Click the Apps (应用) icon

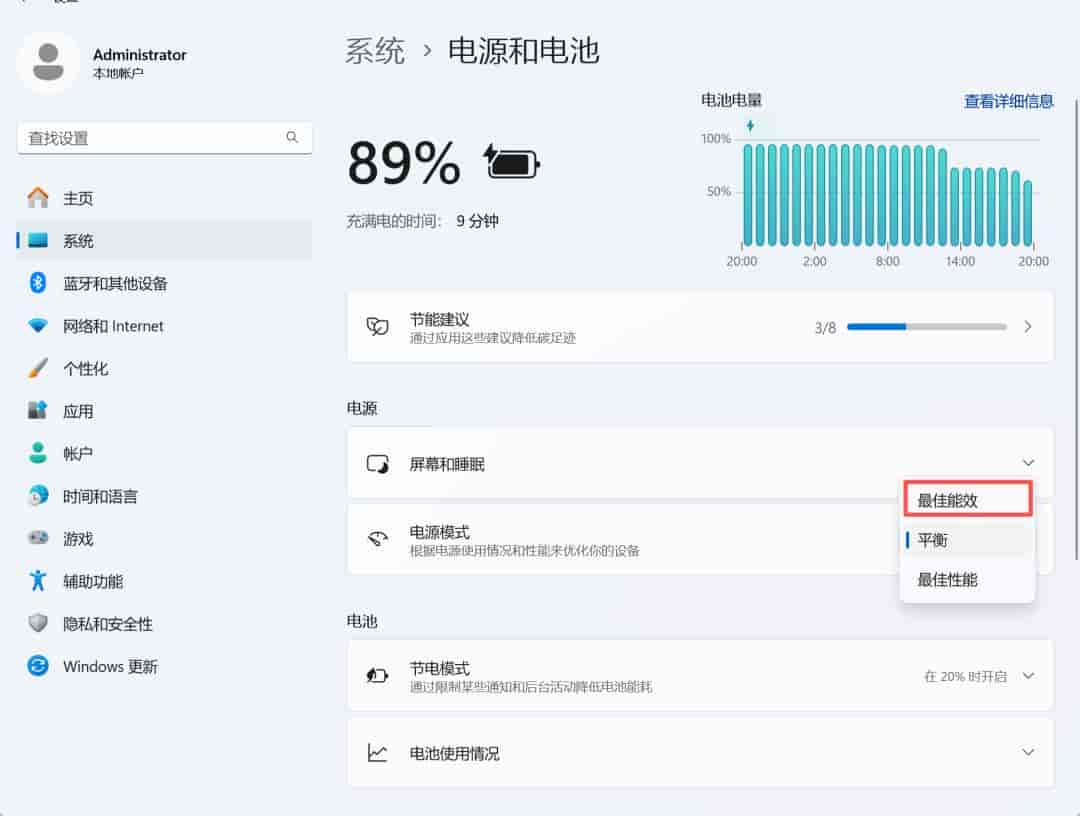click(38, 410)
